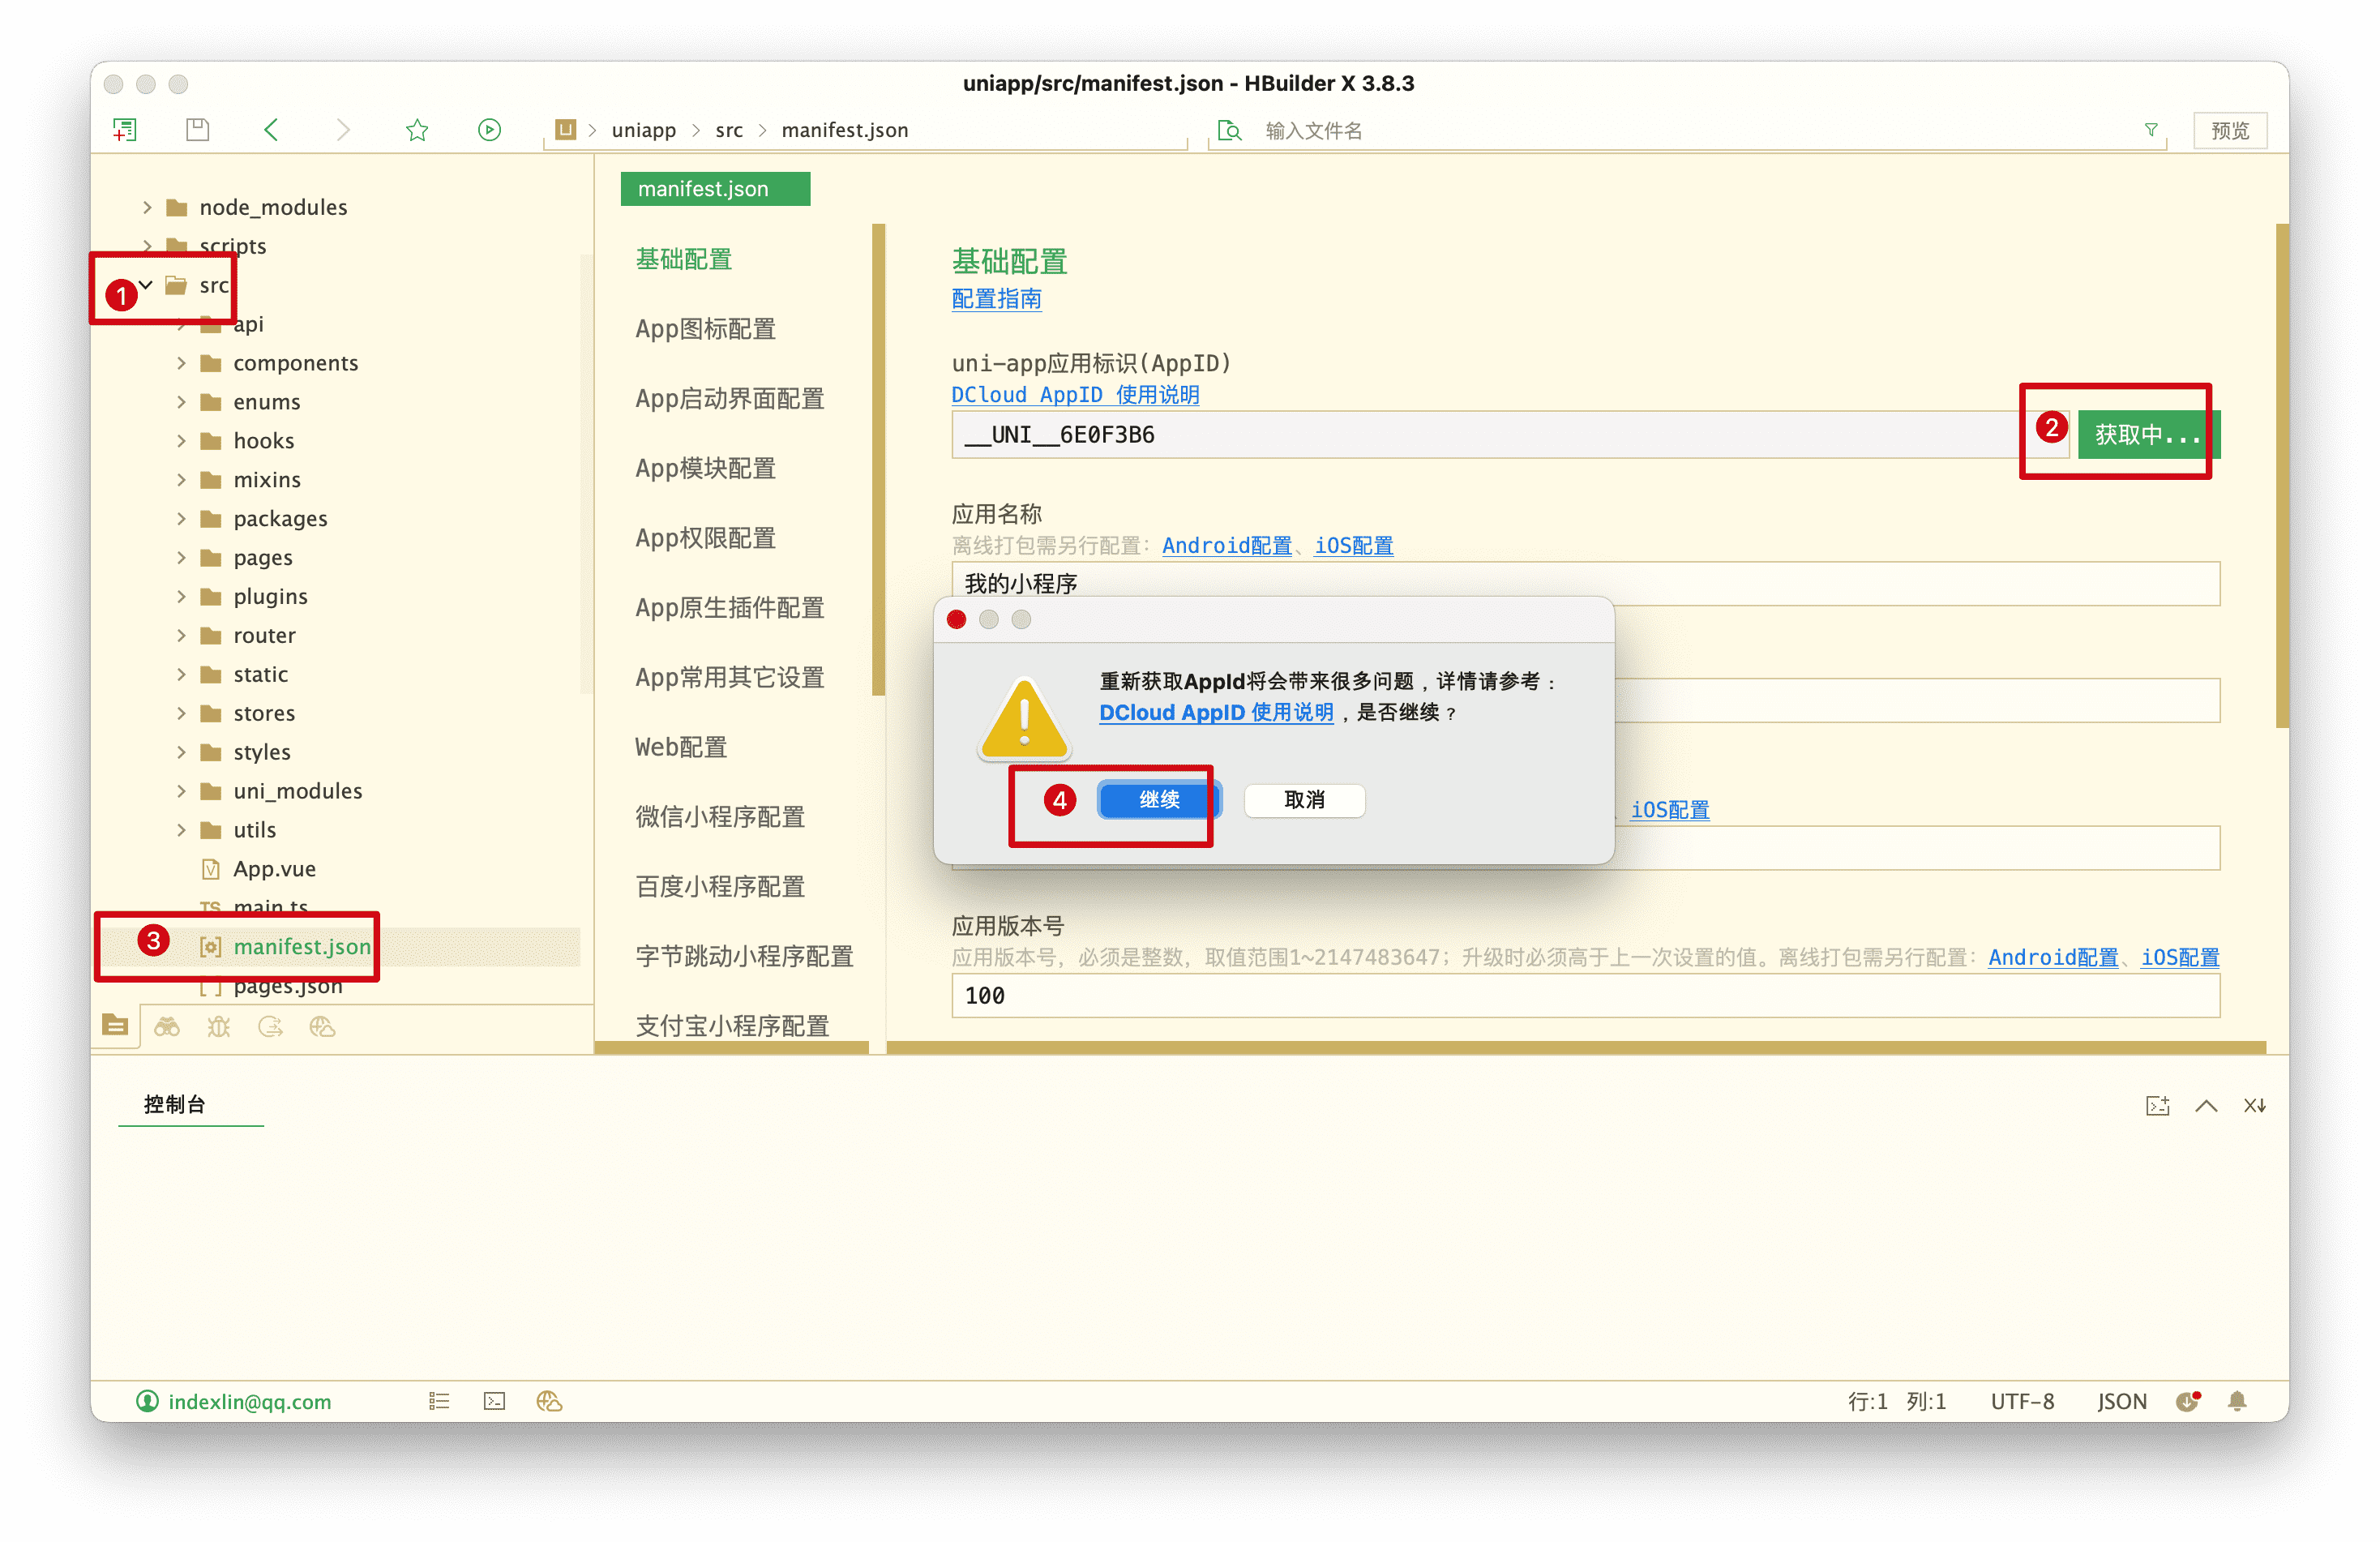The width and height of the screenshot is (2380, 1542).
Task: Open the manifest.json editor tab
Action: [x=715, y=189]
